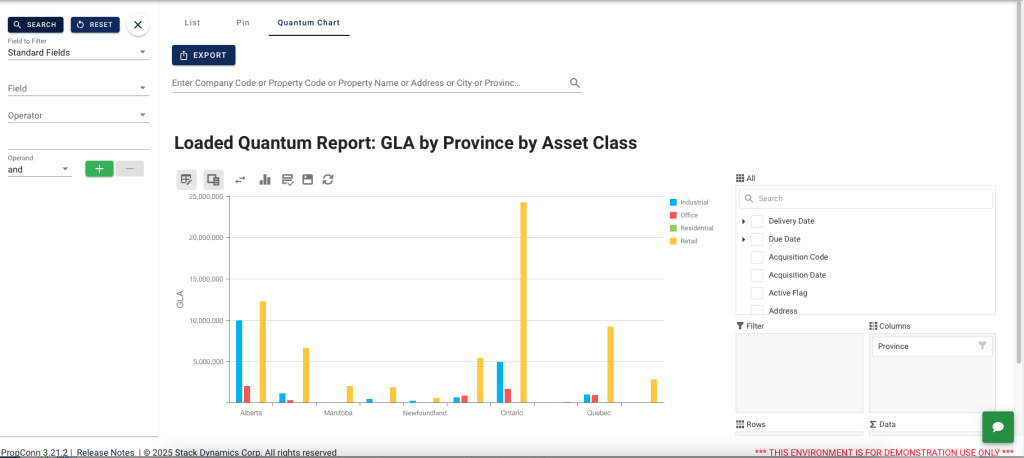Switch to the List tab
This screenshot has width=1024, height=458.
(193, 21)
